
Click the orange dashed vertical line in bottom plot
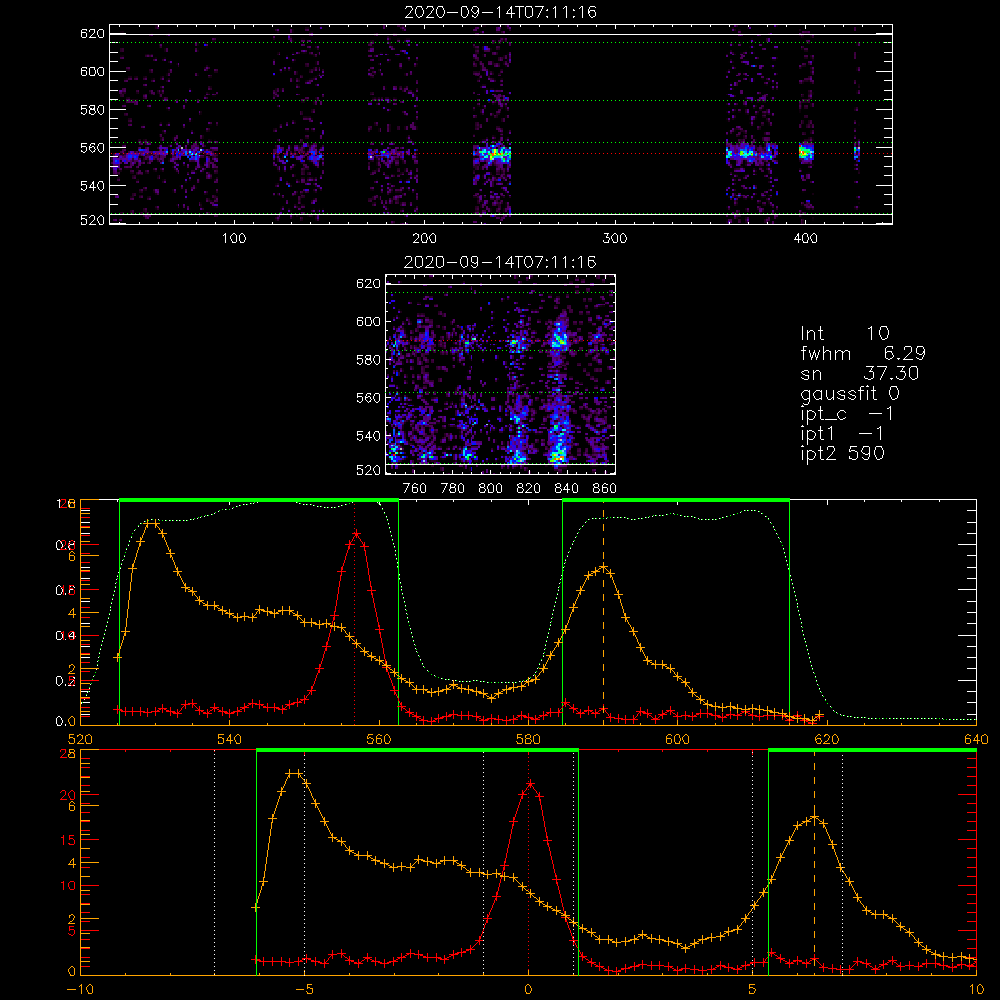814,862
